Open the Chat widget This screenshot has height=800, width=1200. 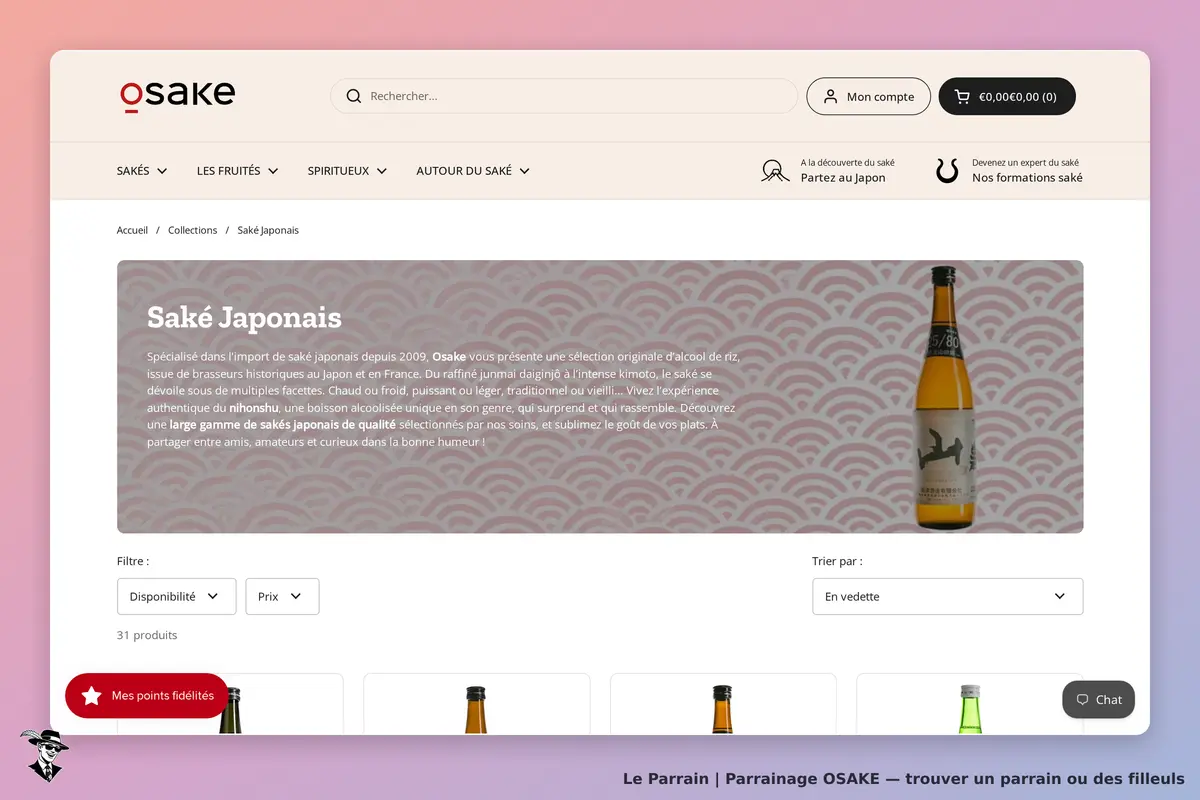coord(1098,700)
